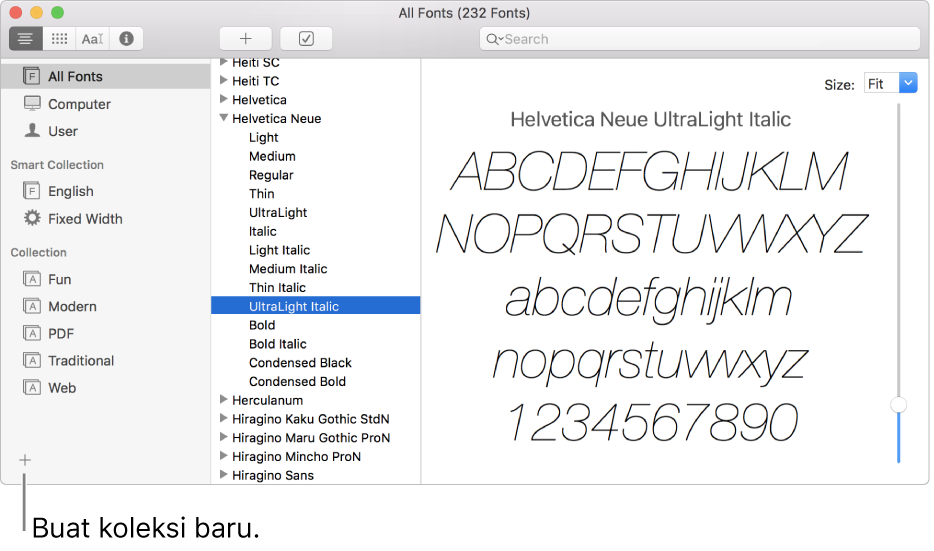The width and height of the screenshot is (934, 551).
Task: Open the Fun collection icon
Action: (x=32, y=279)
